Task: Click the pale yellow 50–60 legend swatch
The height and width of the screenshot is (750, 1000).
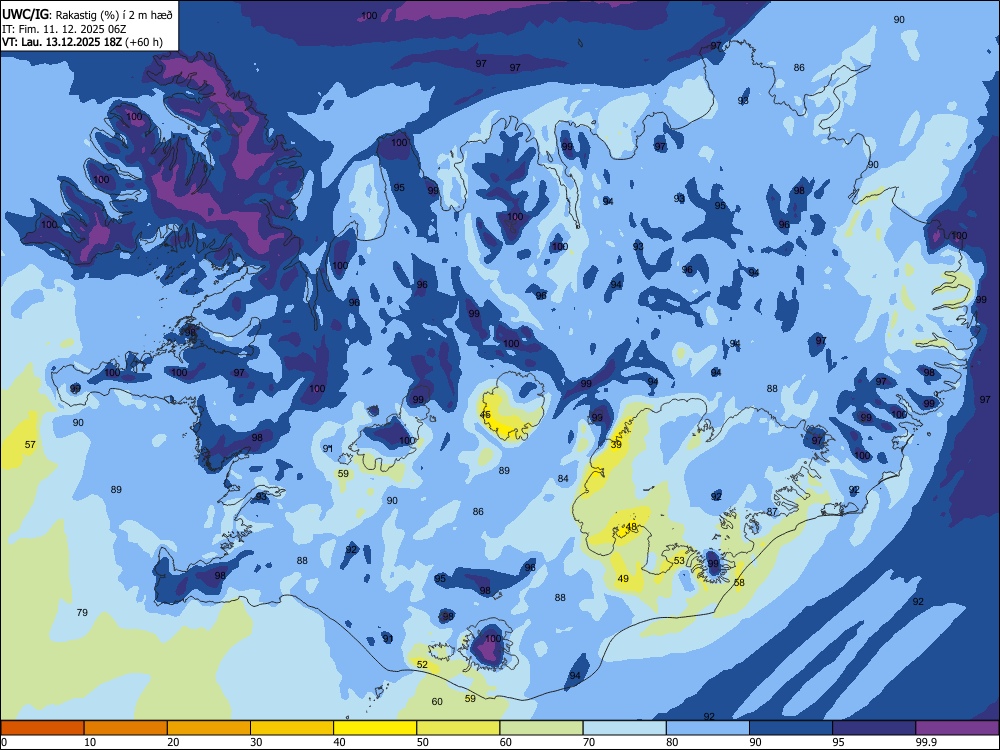Action: (458, 728)
